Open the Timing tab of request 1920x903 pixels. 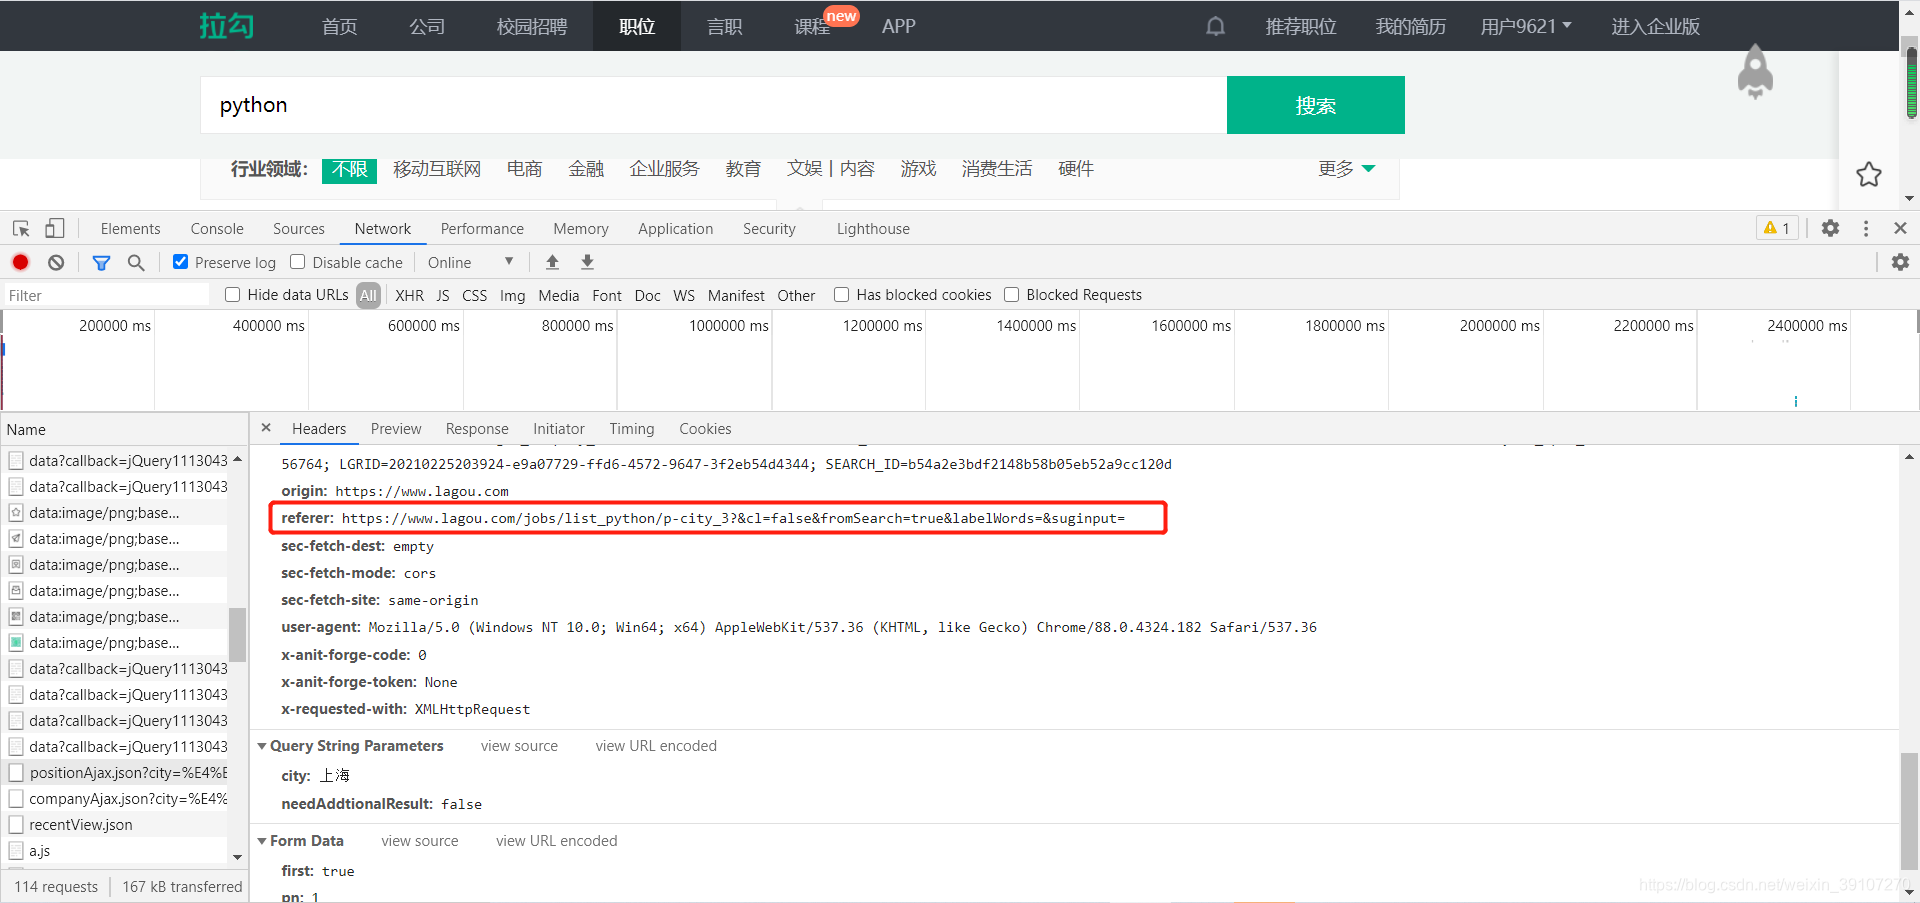pyautogui.click(x=632, y=428)
